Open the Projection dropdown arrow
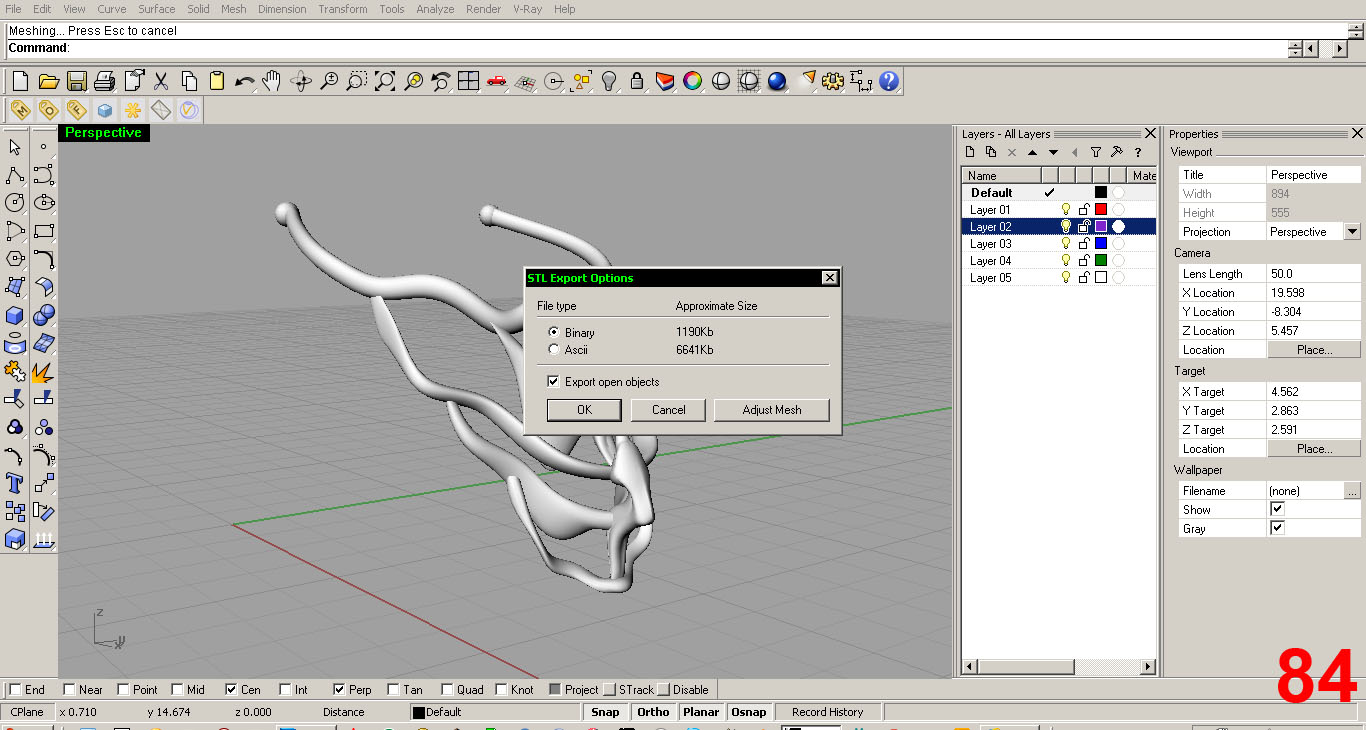Image resolution: width=1366 pixels, height=730 pixels. tap(1353, 231)
